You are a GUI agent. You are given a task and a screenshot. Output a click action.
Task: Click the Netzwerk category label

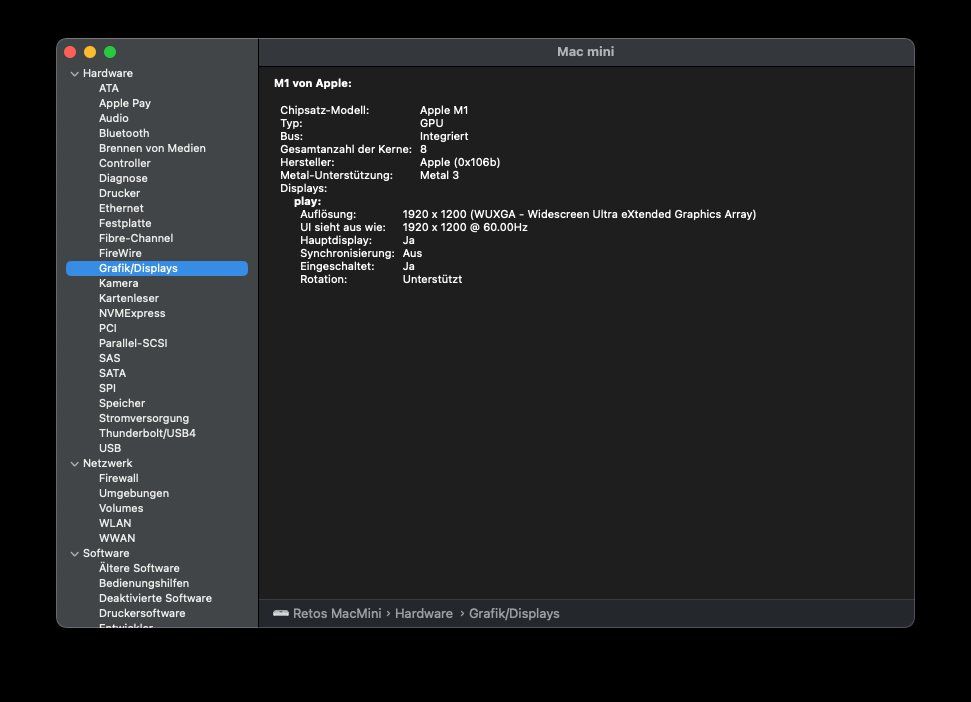click(x=107, y=463)
